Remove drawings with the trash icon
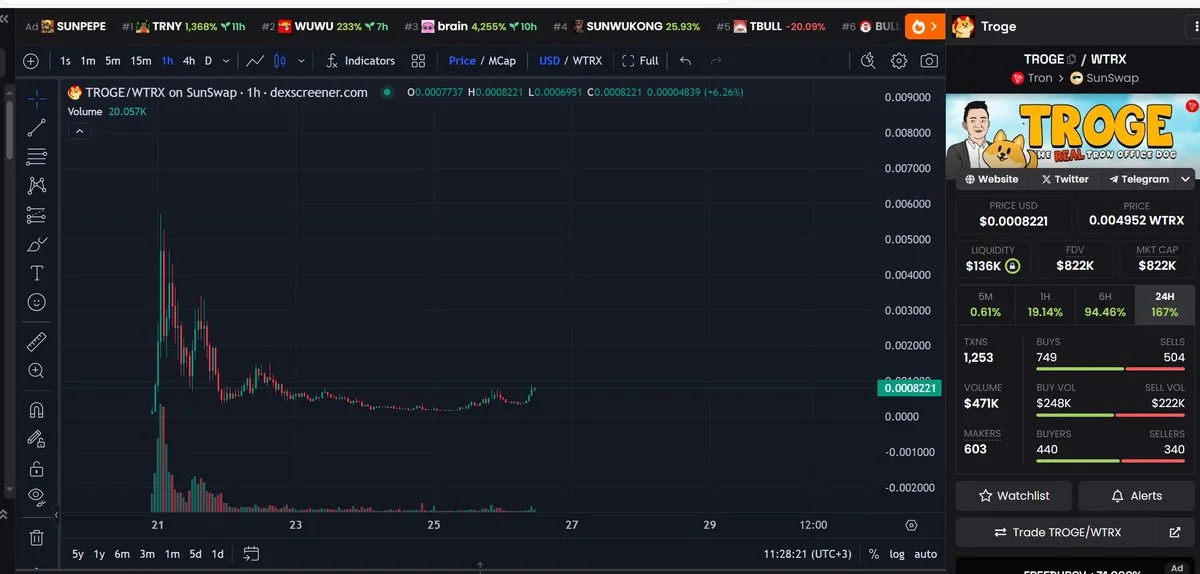Image resolution: width=1200 pixels, height=574 pixels. coord(37,538)
